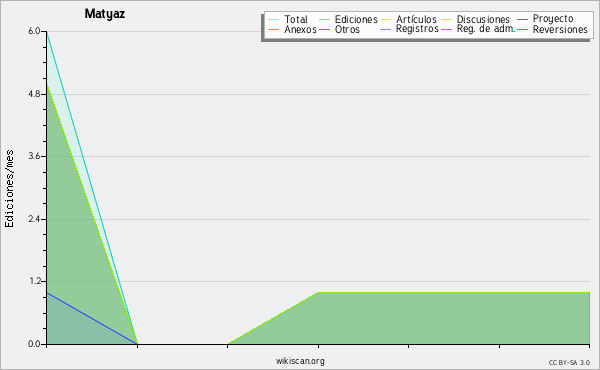The width and height of the screenshot is (600, 370).
Task: Click the 6.0 y-axis value
Action: 34,31
